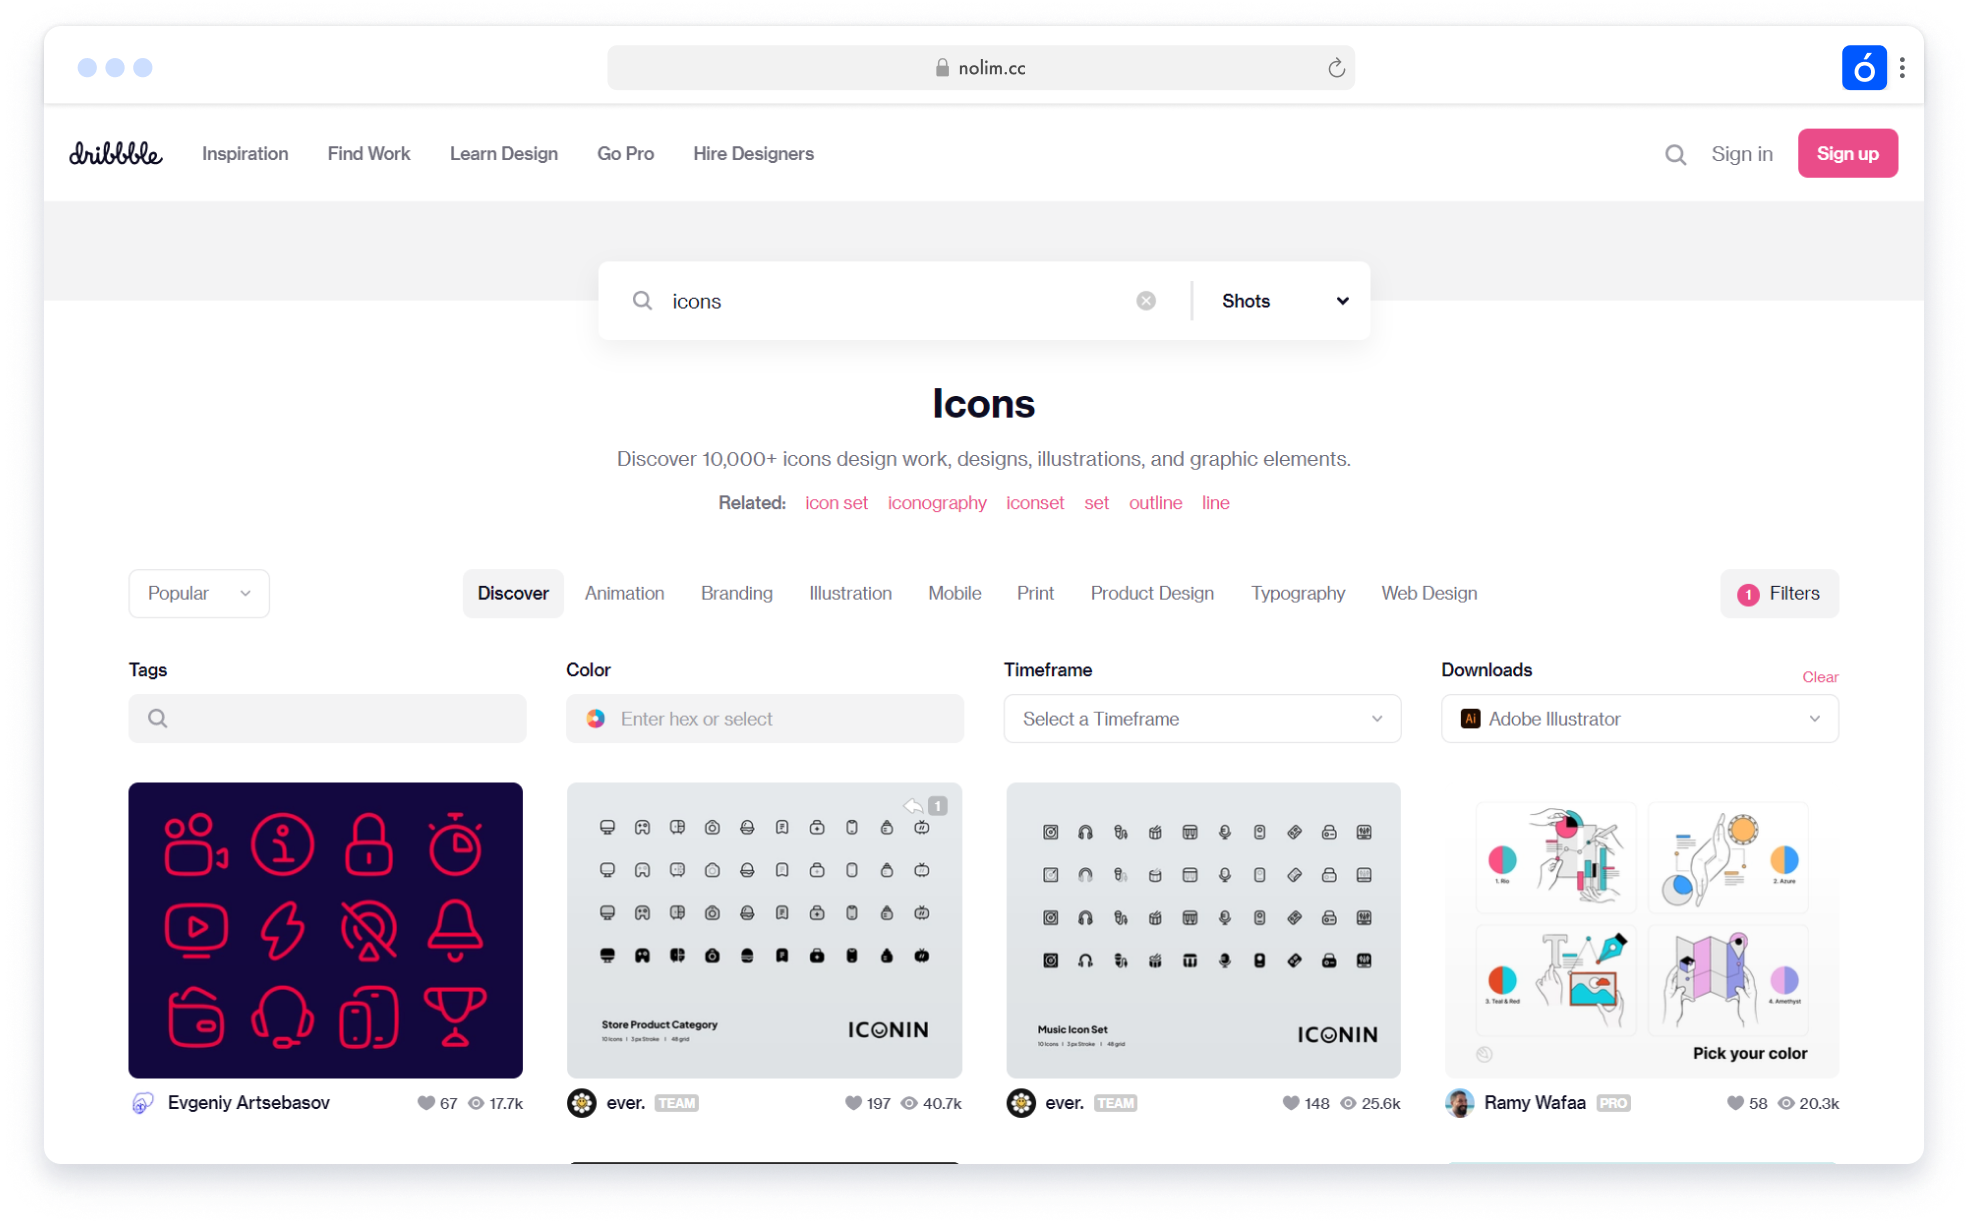The image size is (1966, 1224).
Task: Click the Dribbble logo
Action: tap(115, 153)
